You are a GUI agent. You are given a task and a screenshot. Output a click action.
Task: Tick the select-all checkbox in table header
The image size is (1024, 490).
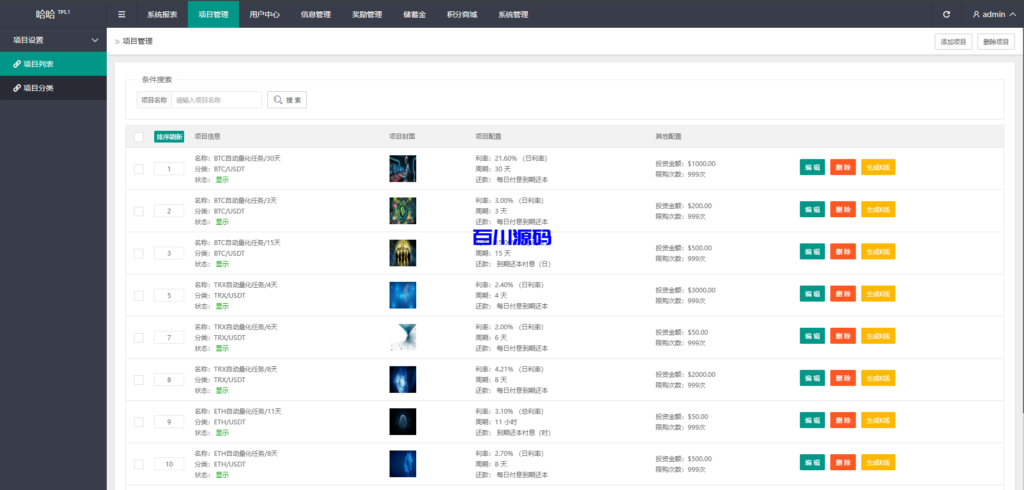click(x=139, y=137)
